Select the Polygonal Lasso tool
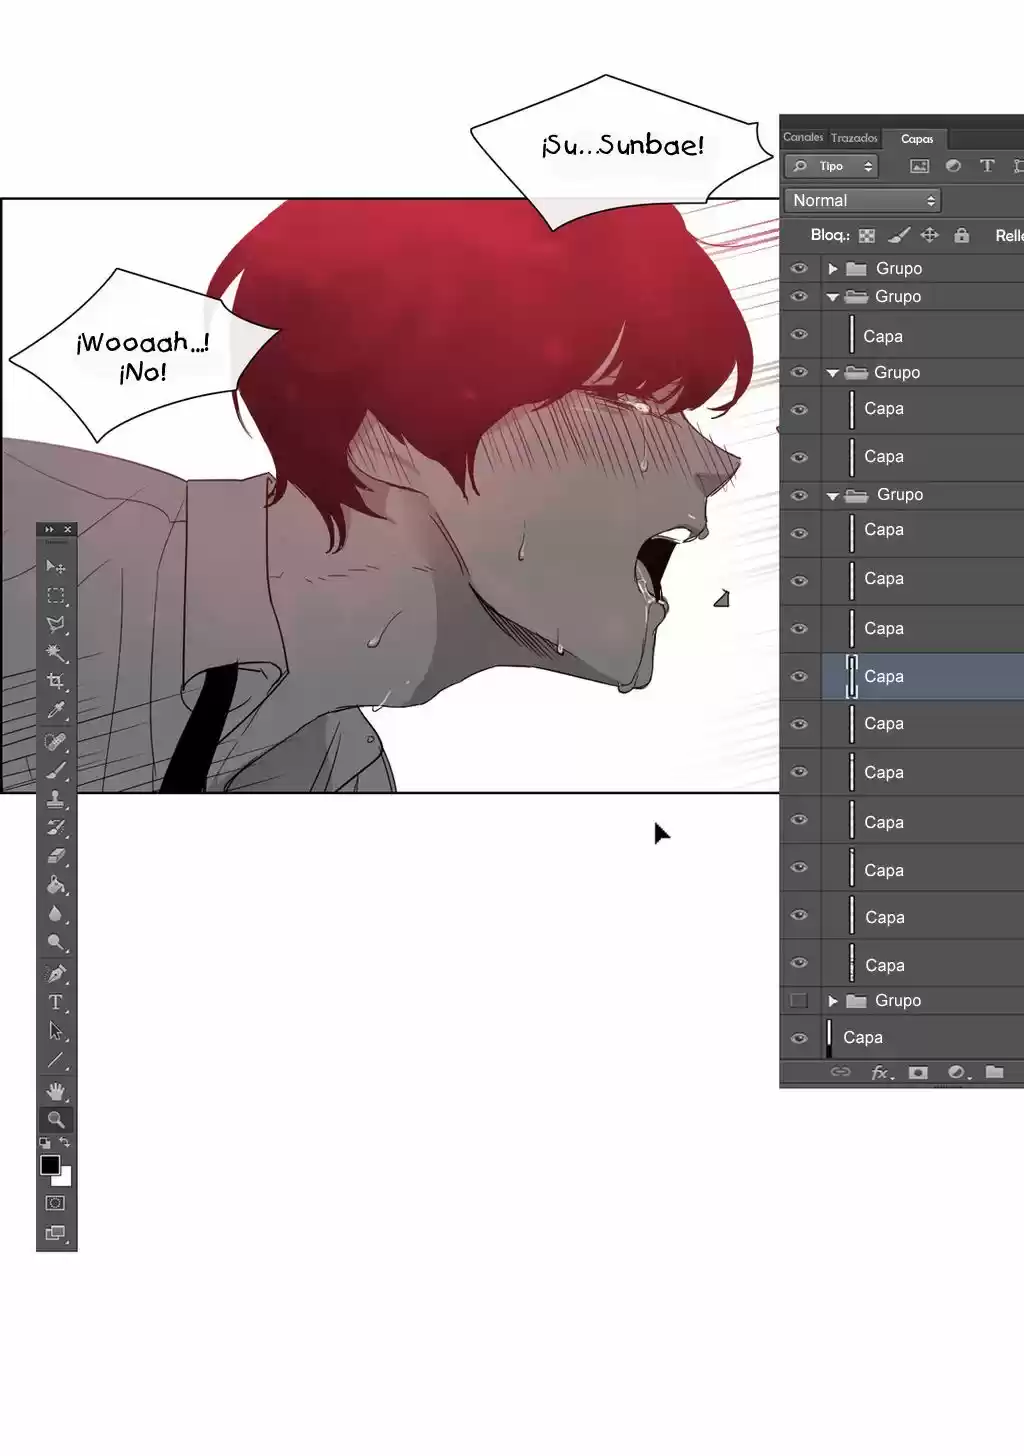Viewport: 1024px width, 1456px height. tap(55, 625)
